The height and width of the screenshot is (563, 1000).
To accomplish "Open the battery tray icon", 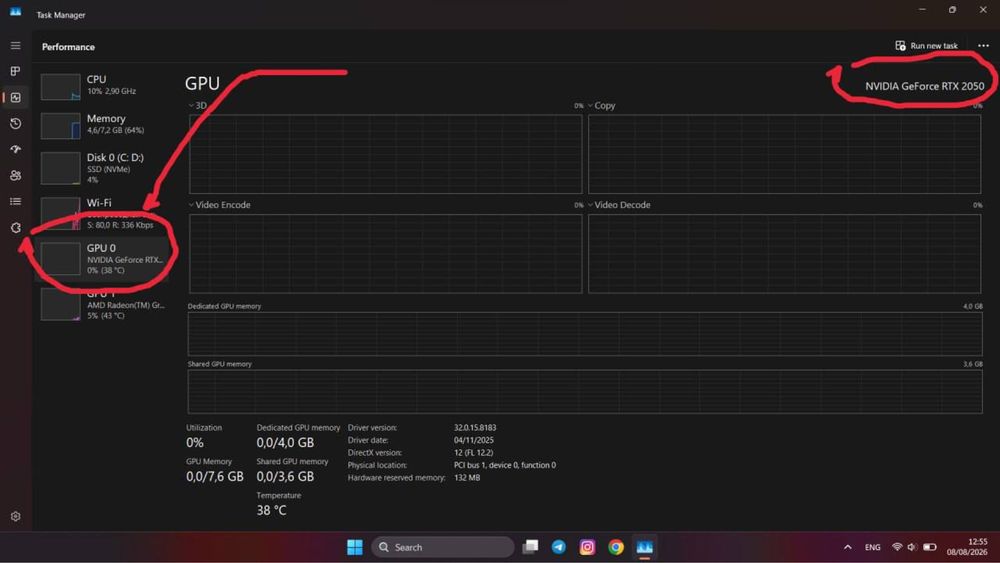I will (x=930, y=547).
